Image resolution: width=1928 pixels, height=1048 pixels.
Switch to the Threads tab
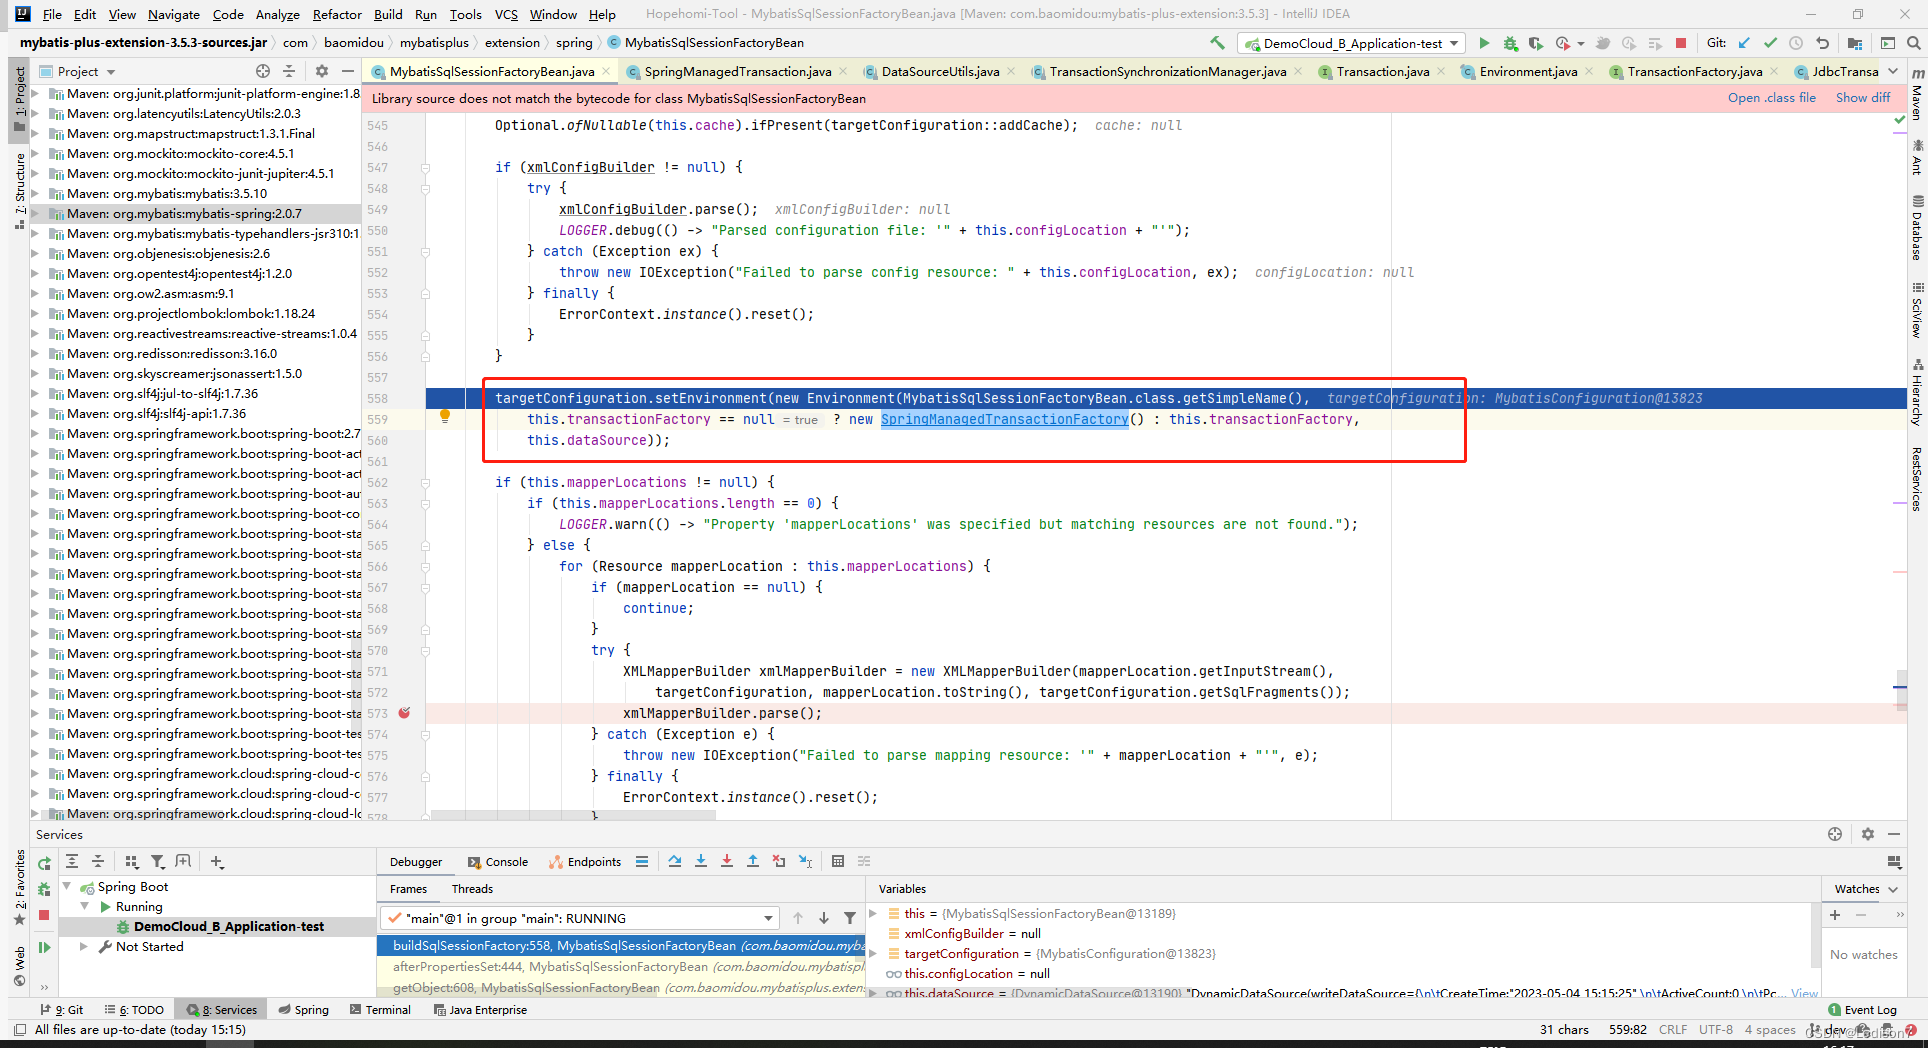pyautogui.click(x=472, y=889)
